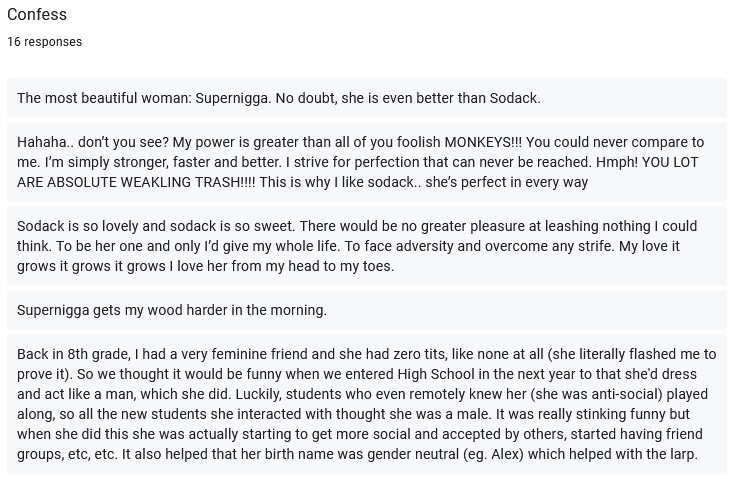The image size is (730, 479).
Task: Open the response starting "Sodack is so lovely"
Action: (x=367, y=246)
